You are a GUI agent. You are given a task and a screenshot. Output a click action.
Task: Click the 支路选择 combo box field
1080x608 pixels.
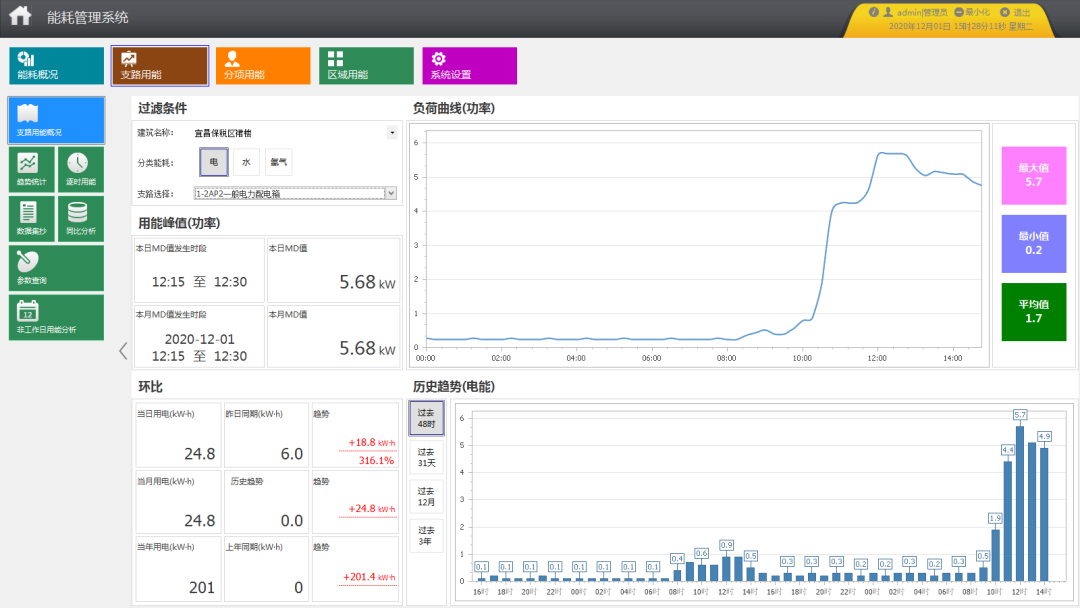tap(295, 193)
